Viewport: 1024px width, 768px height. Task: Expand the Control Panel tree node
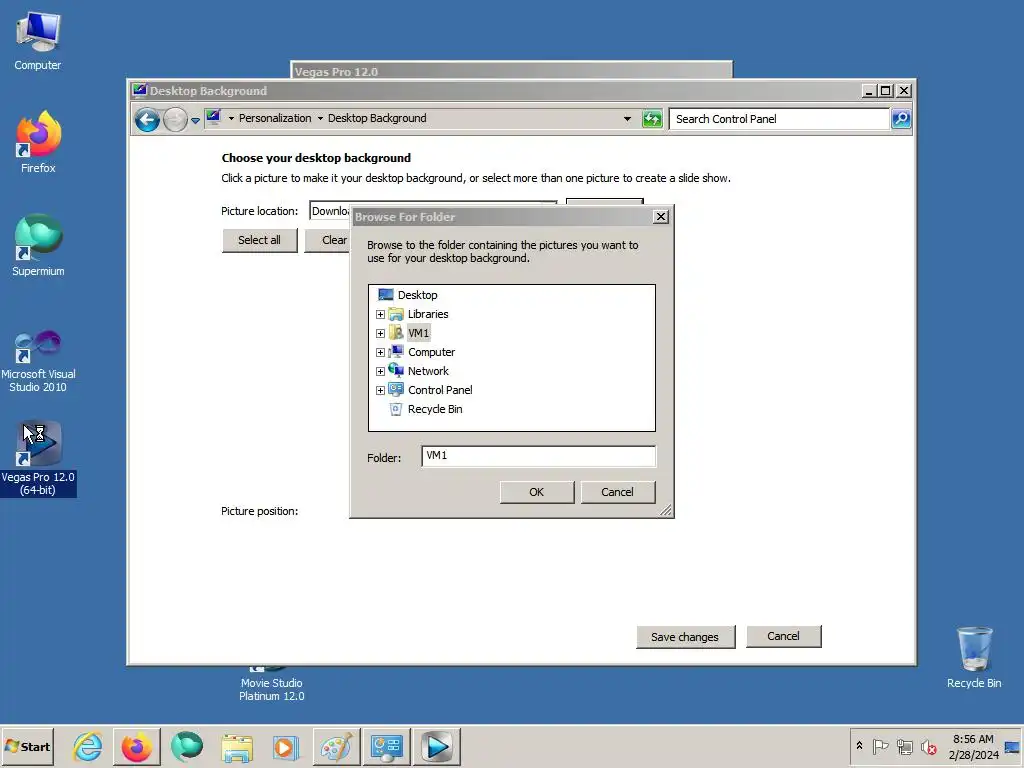pyautogui.click(x=380, y=390)
